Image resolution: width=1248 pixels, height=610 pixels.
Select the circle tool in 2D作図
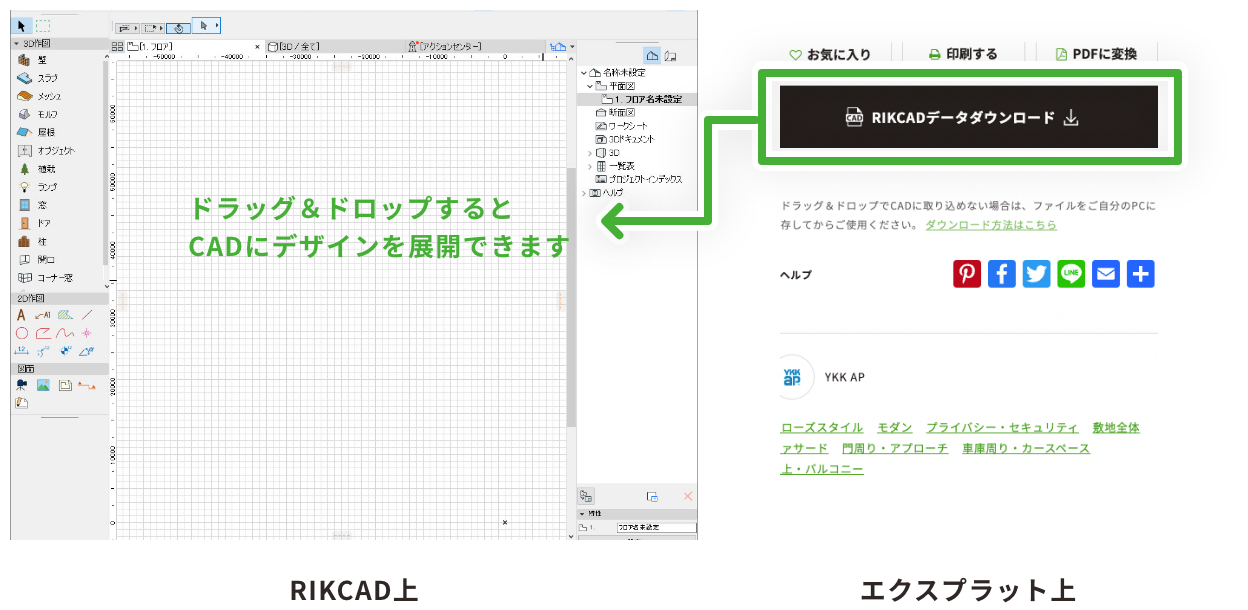click(22, 333)
